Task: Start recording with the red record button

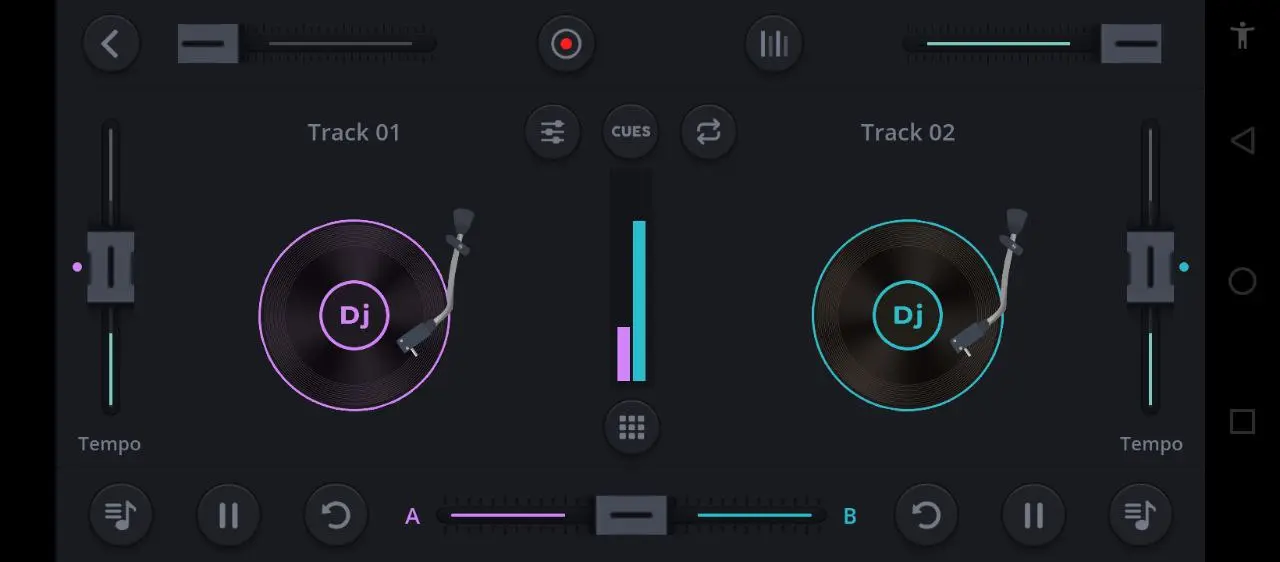Action: point(566,44)
